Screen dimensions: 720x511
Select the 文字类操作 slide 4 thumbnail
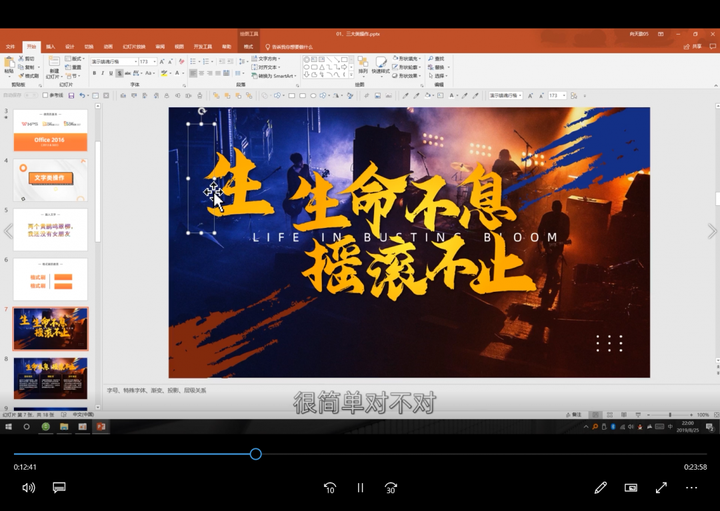pyautogui.click(x=51, y=180)
